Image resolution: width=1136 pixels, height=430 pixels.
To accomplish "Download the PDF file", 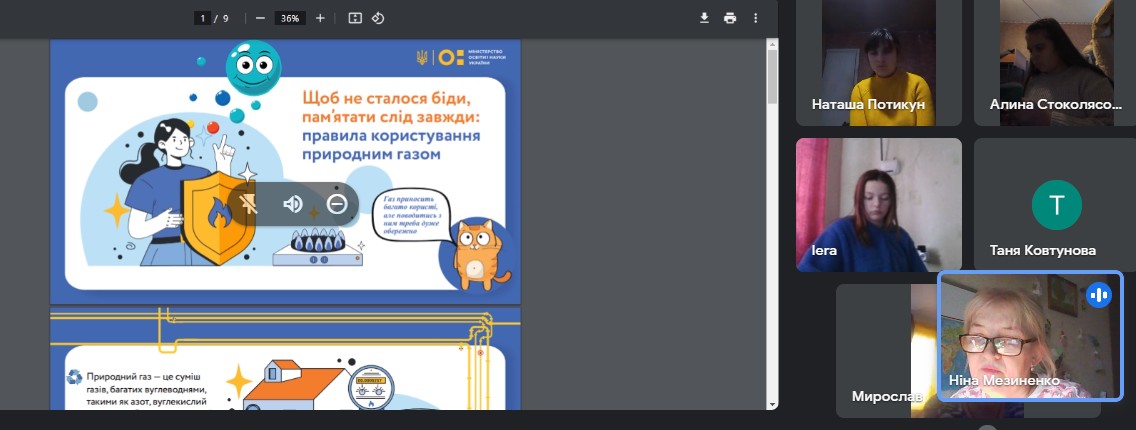I will point(704,18).
